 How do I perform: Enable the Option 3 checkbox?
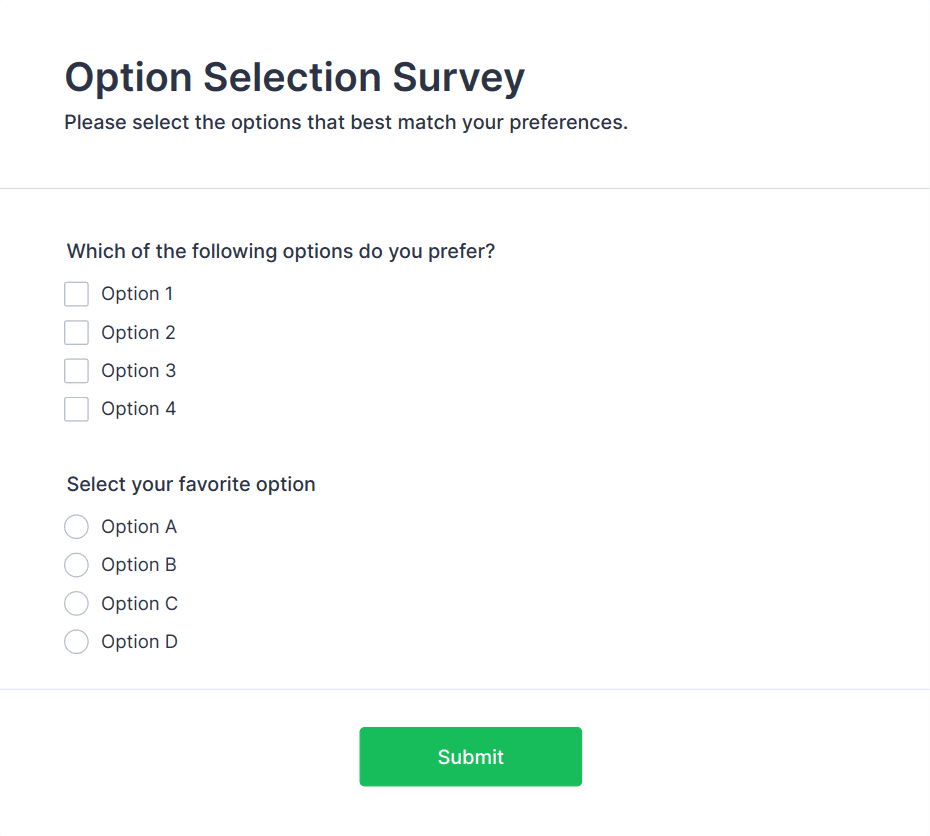click(76, 371)
